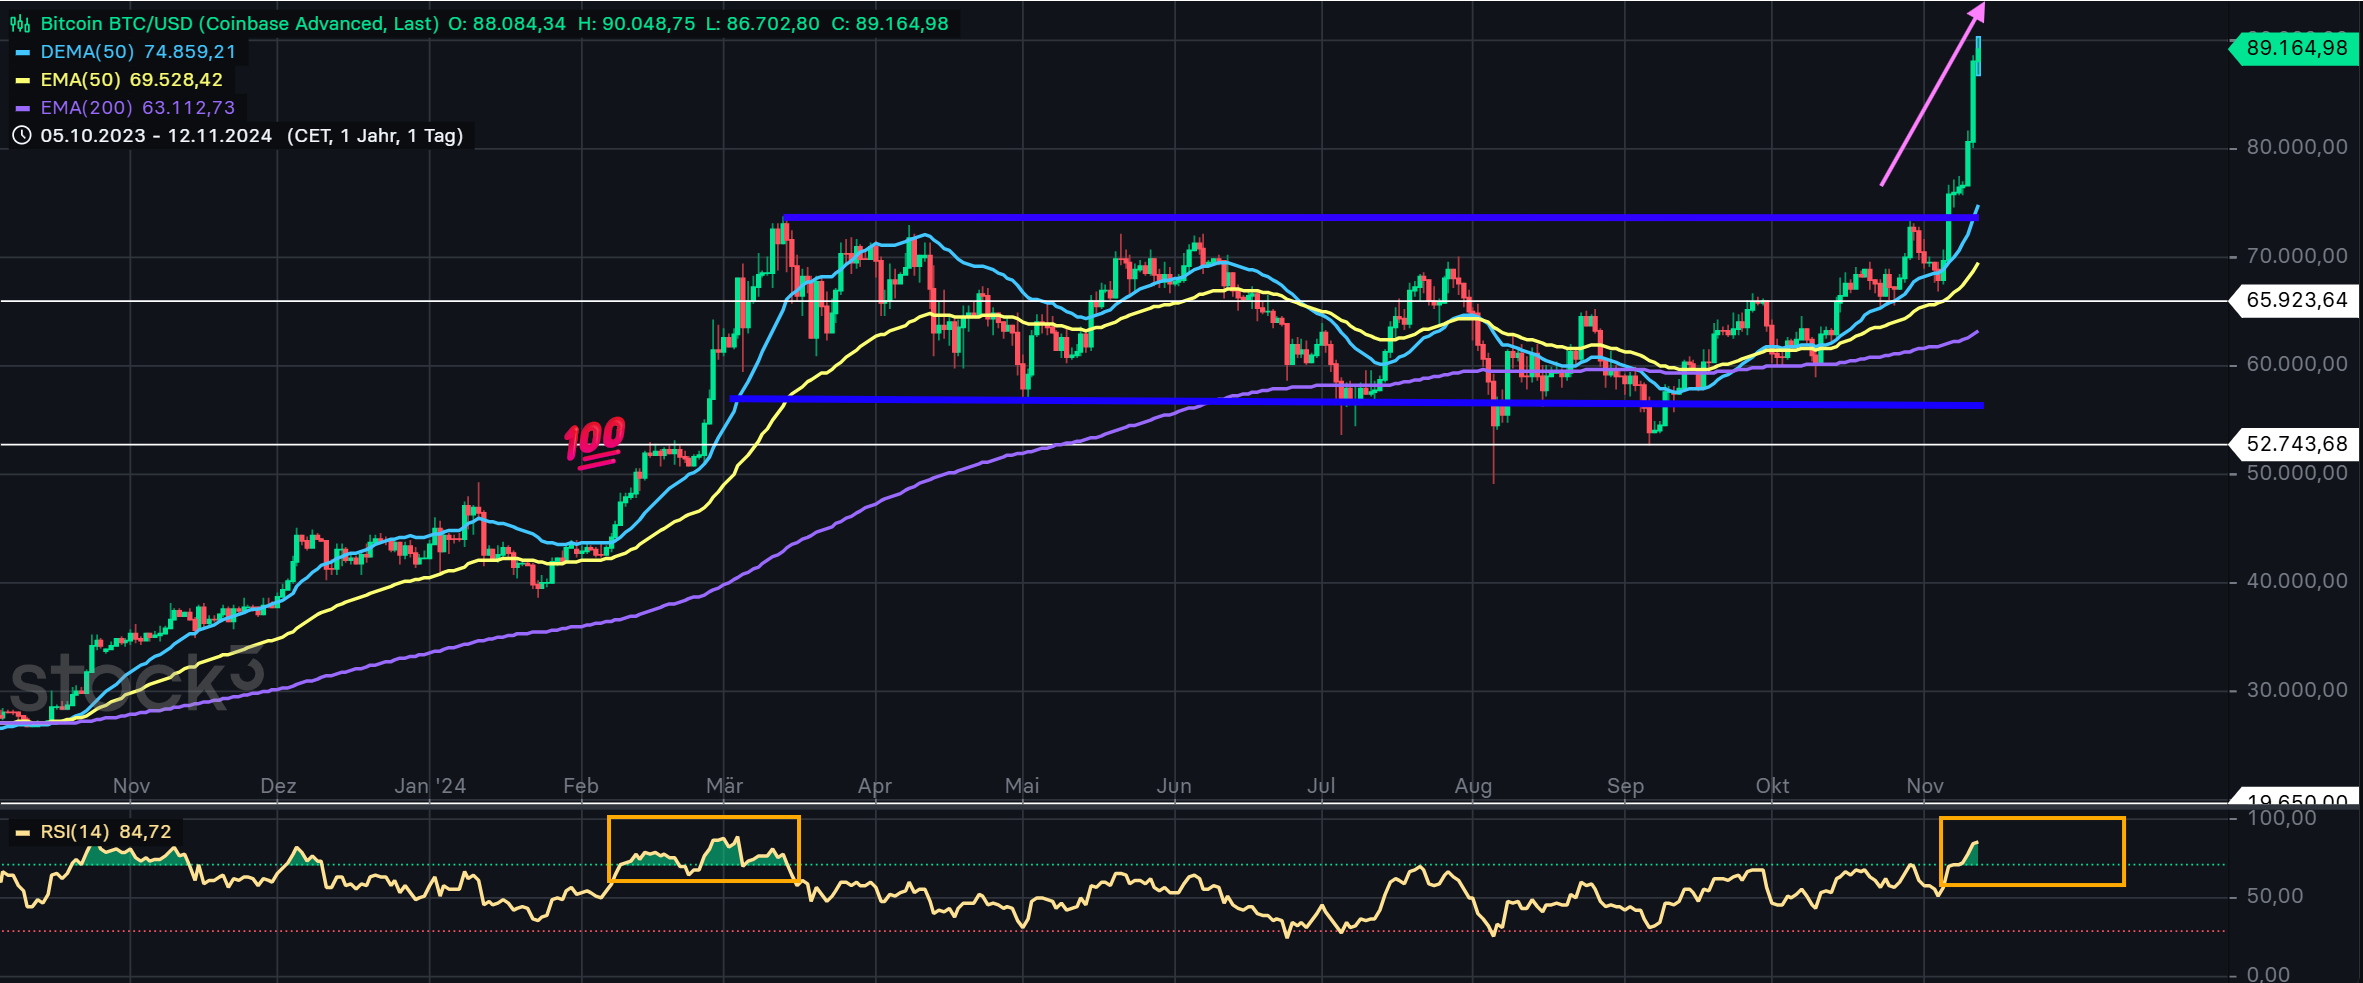2363x983 pixels.
Task: Select the 65.923,64 horizontal line price tag
Action: (x=2296, y=300)
